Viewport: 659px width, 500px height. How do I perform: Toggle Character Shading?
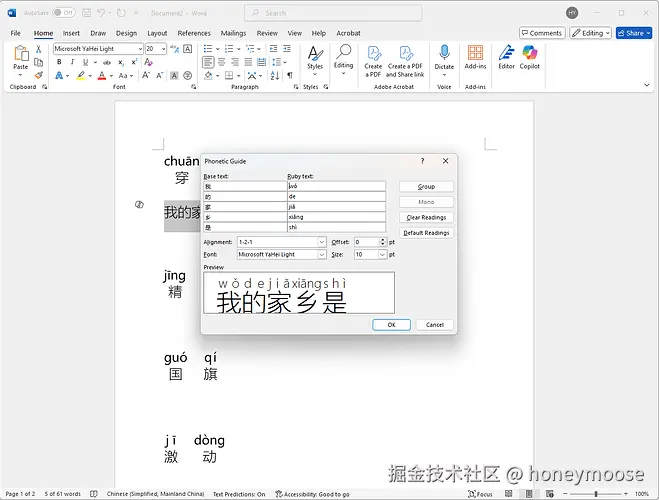(x=174, y=76)
